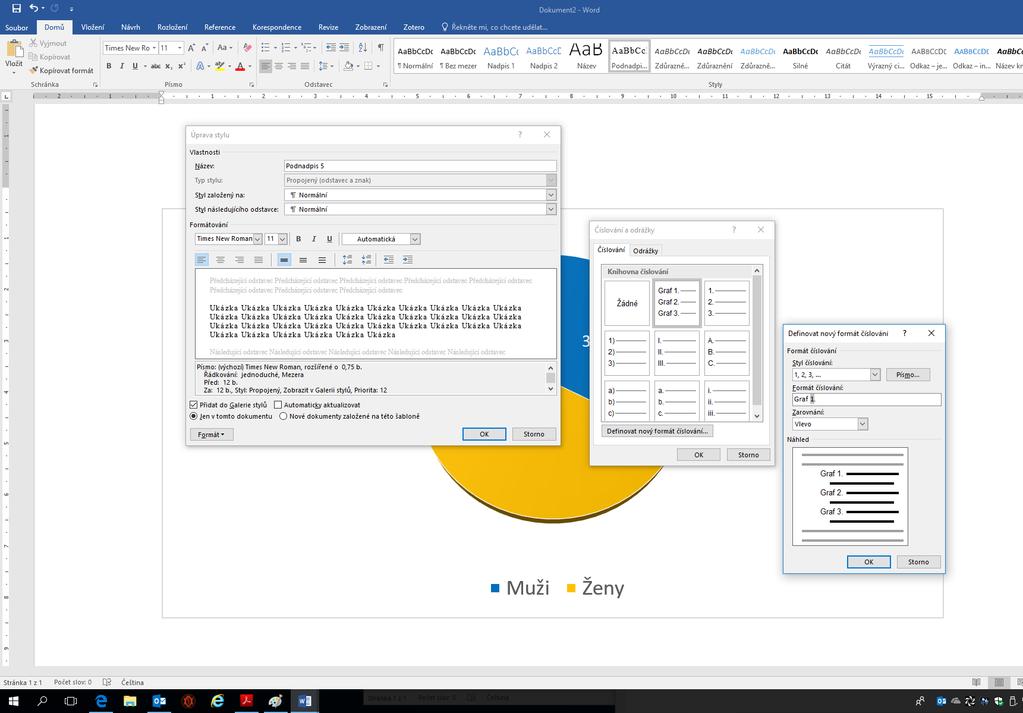Image resolution: width=1023 pixels, height=713 pixels.
Task: Open font name dropdown in style dialog
Action: pyautogui.click(x=258, y=239)
